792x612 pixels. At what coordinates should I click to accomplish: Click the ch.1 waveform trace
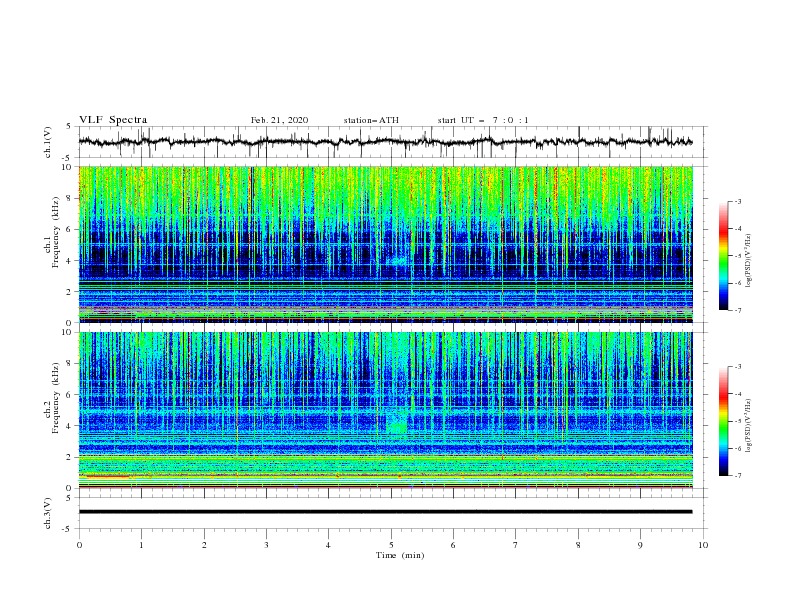[x=385, y=142]
